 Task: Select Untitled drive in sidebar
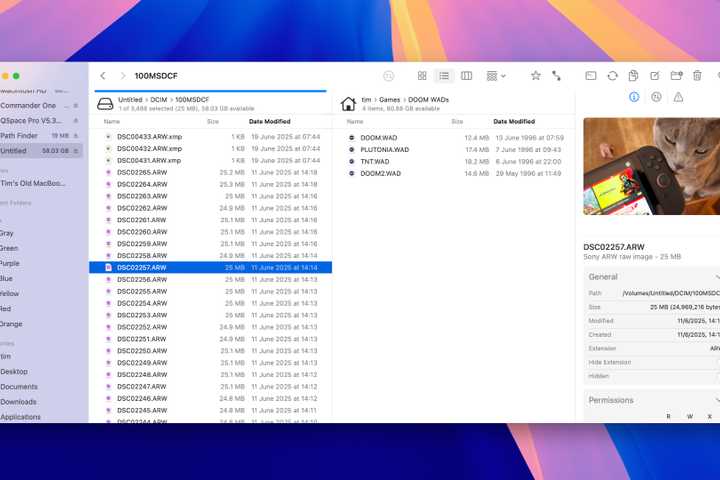[40, 151]
